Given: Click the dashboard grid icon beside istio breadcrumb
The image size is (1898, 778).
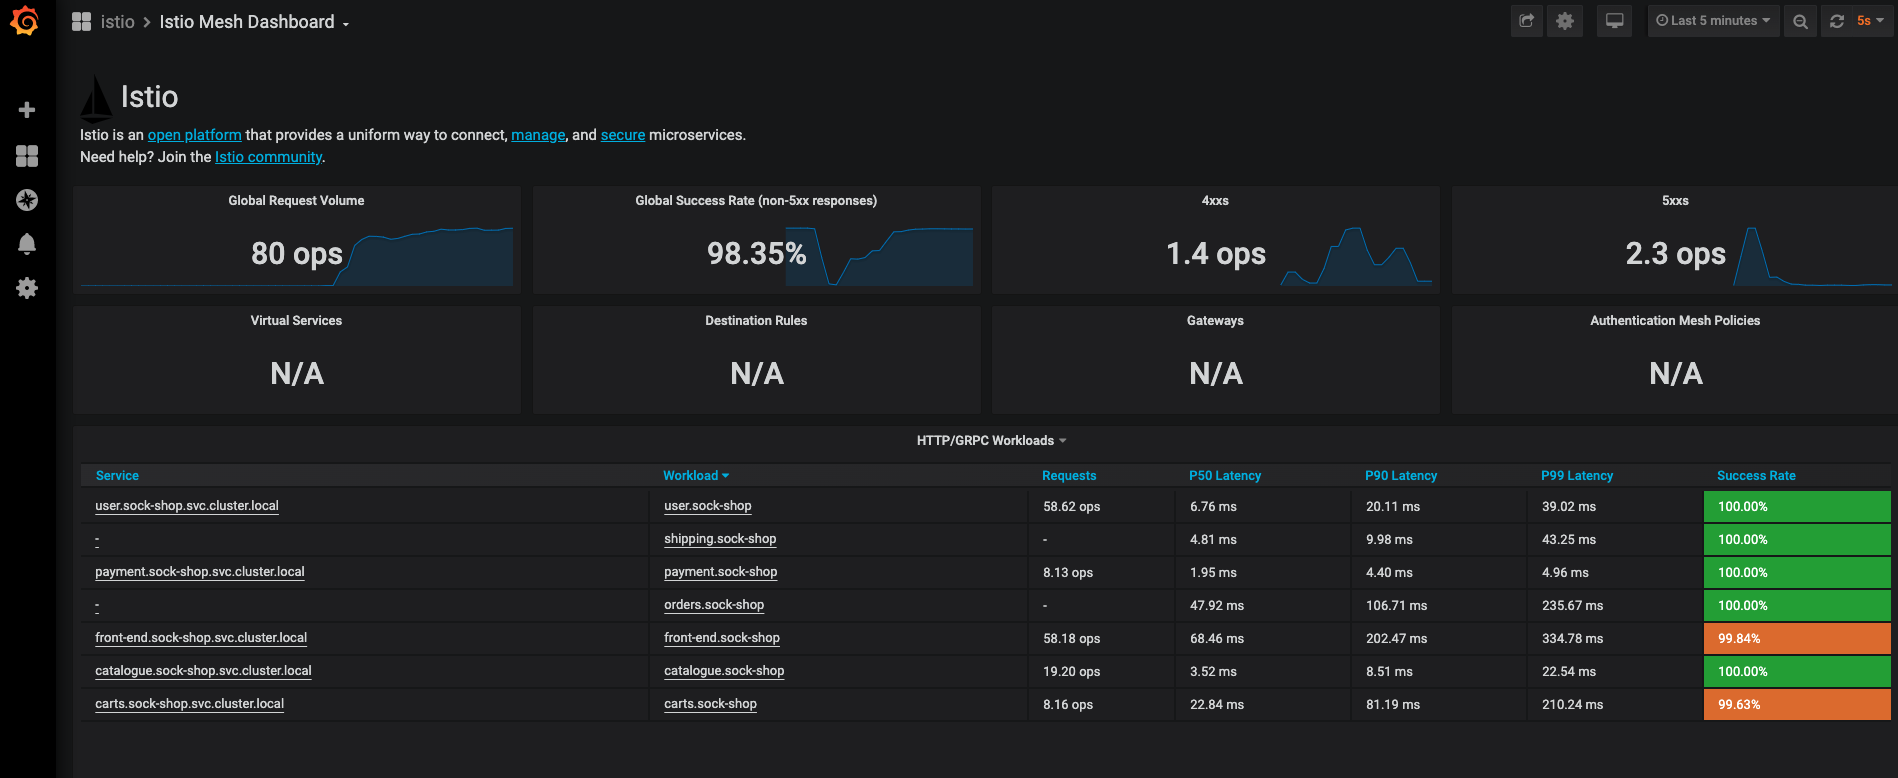Looking at the screenshot, I should pos(82,22).
